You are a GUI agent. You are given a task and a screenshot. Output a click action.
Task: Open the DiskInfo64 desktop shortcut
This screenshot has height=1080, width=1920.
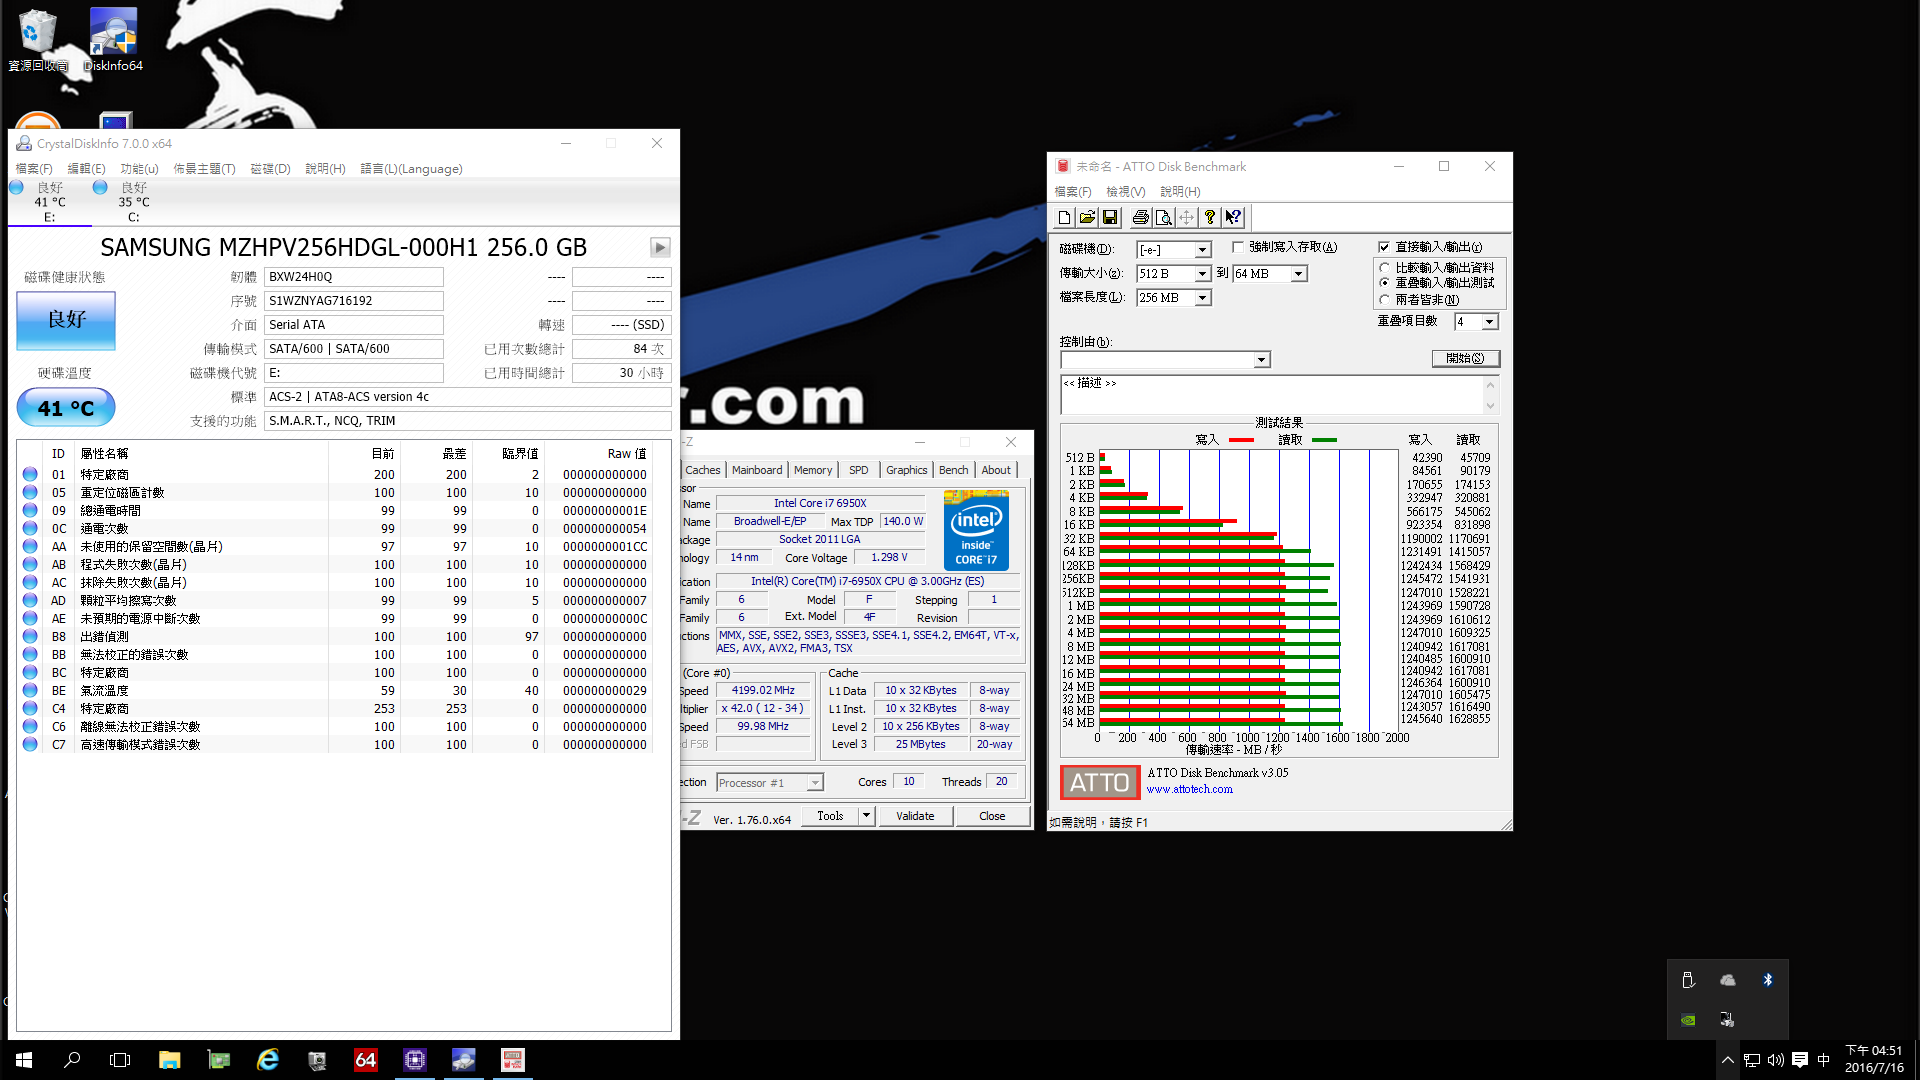click(113, 40)
